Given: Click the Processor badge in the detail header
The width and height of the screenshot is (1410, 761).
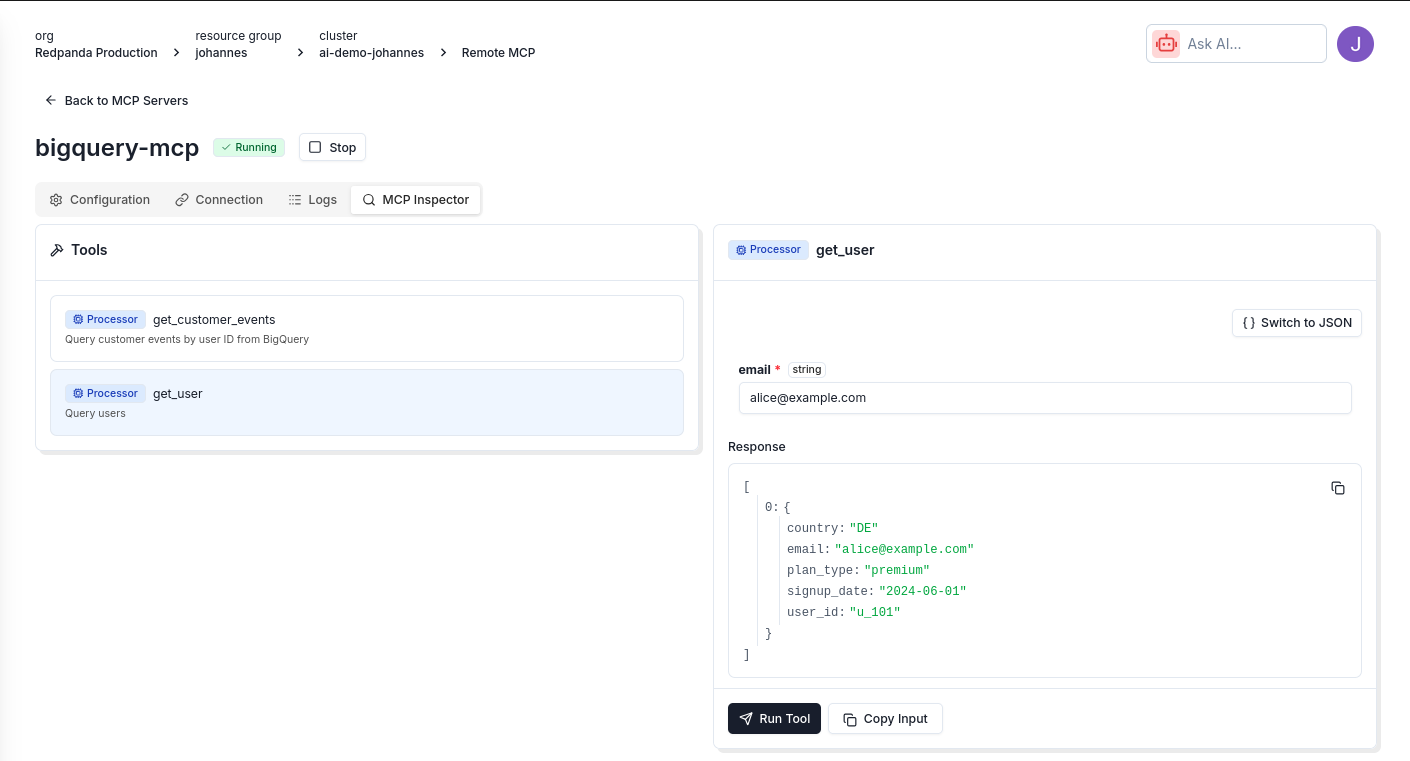Looking at the screenshot, I should tap(768, 250).
